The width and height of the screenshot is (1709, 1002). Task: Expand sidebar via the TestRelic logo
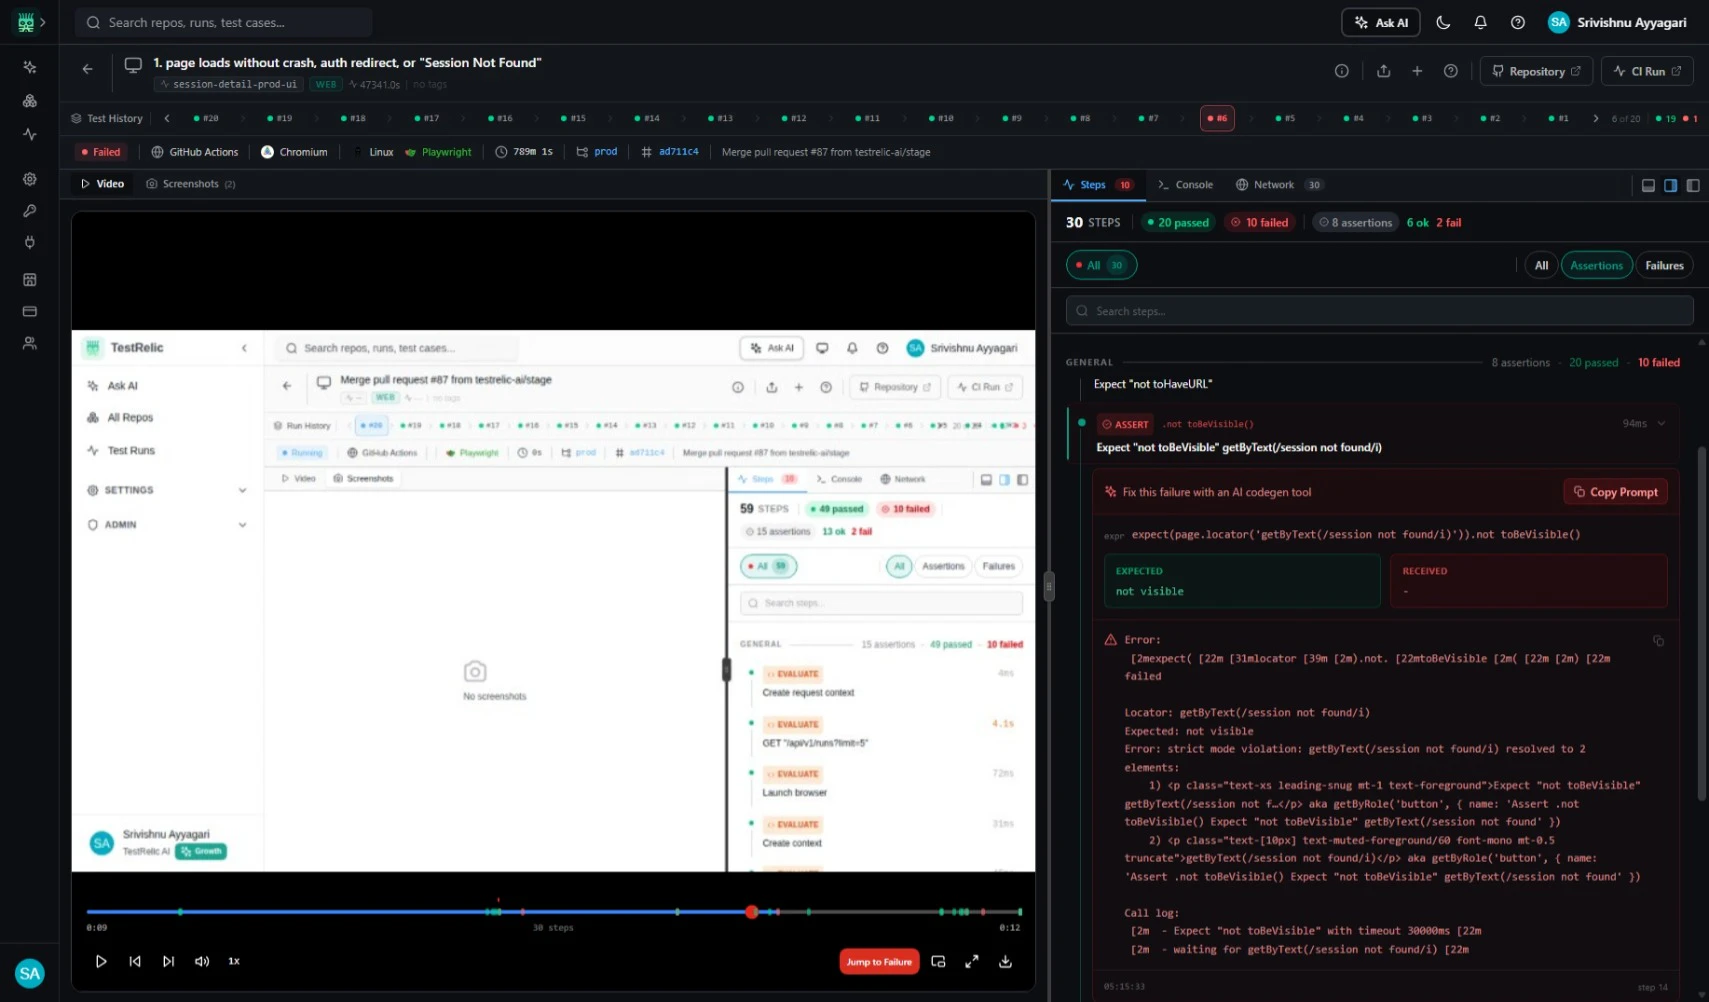coord(26,22)
